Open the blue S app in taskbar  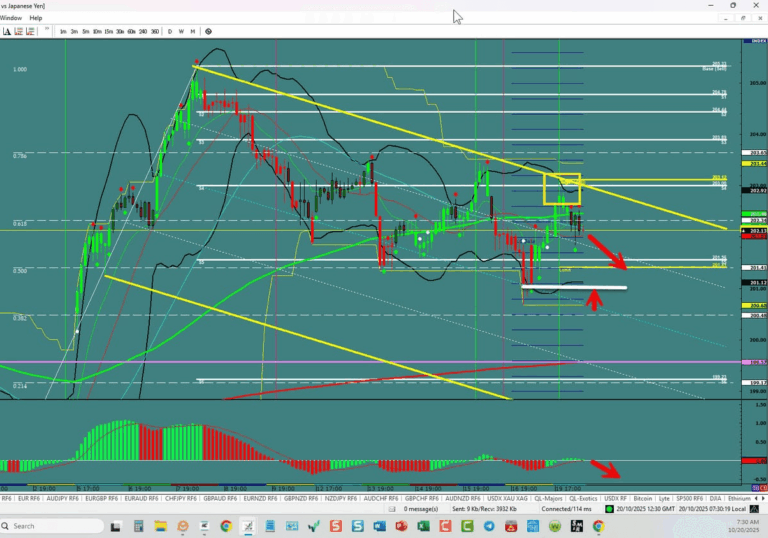click(x=358, y=526)
